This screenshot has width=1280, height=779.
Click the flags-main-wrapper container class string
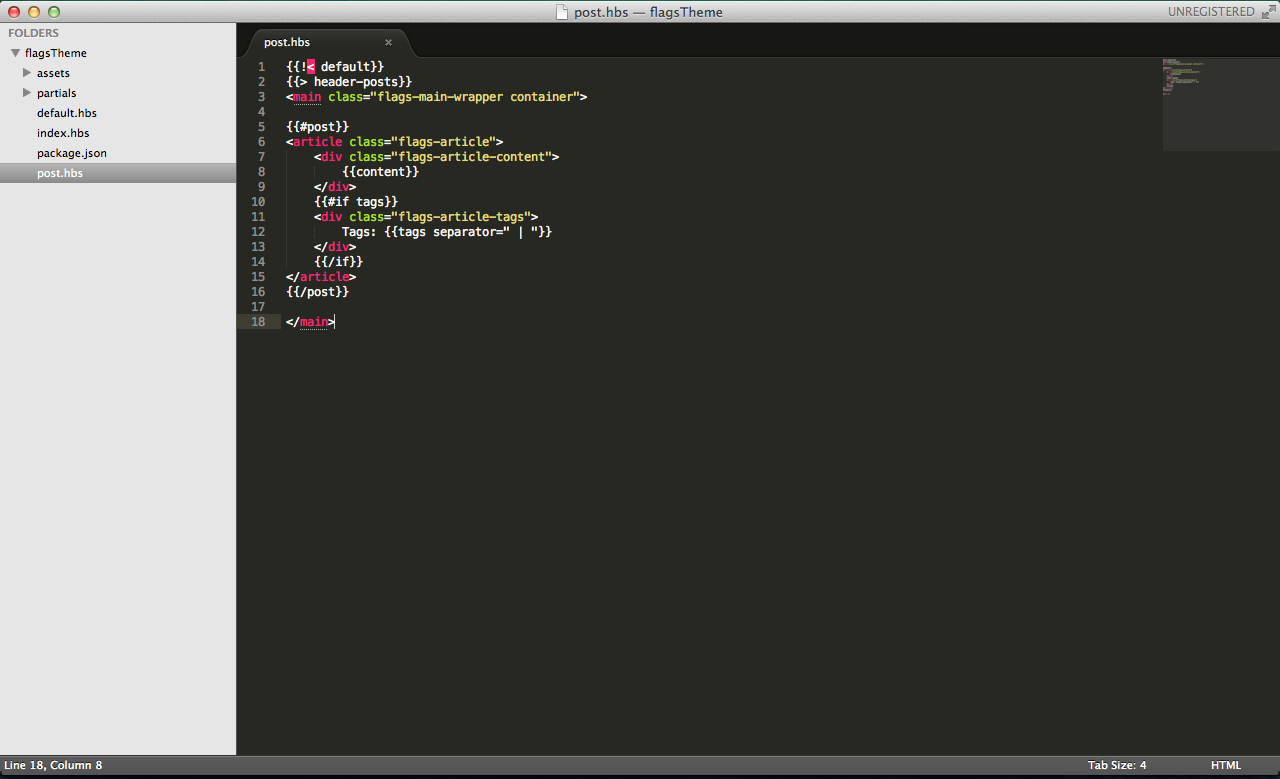pyautogui.click(x=475, y=96)
